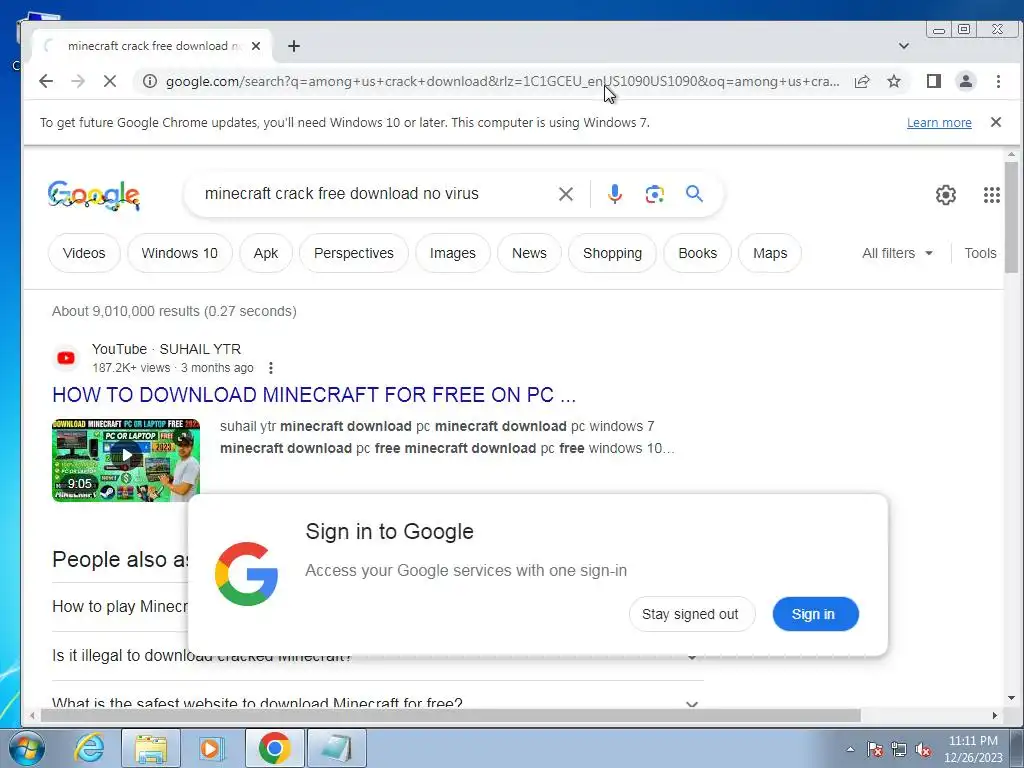Dismiss the Chrome update notification bar
1024x768 pixels.
995,122
